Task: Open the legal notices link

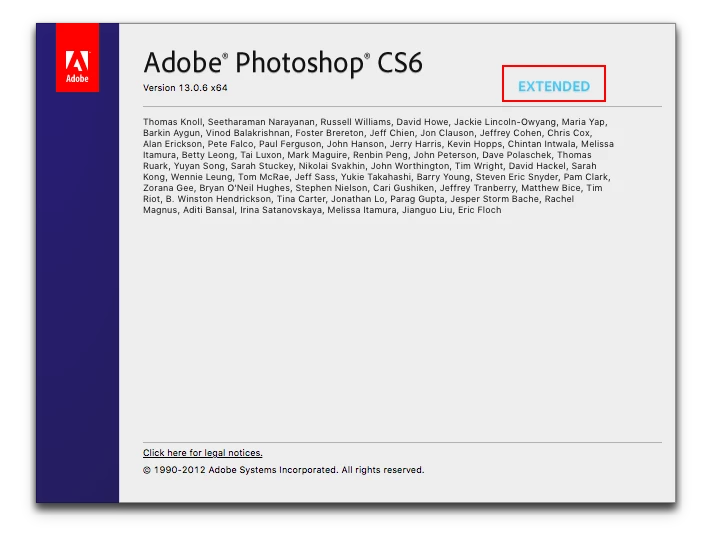Action: 203,453
